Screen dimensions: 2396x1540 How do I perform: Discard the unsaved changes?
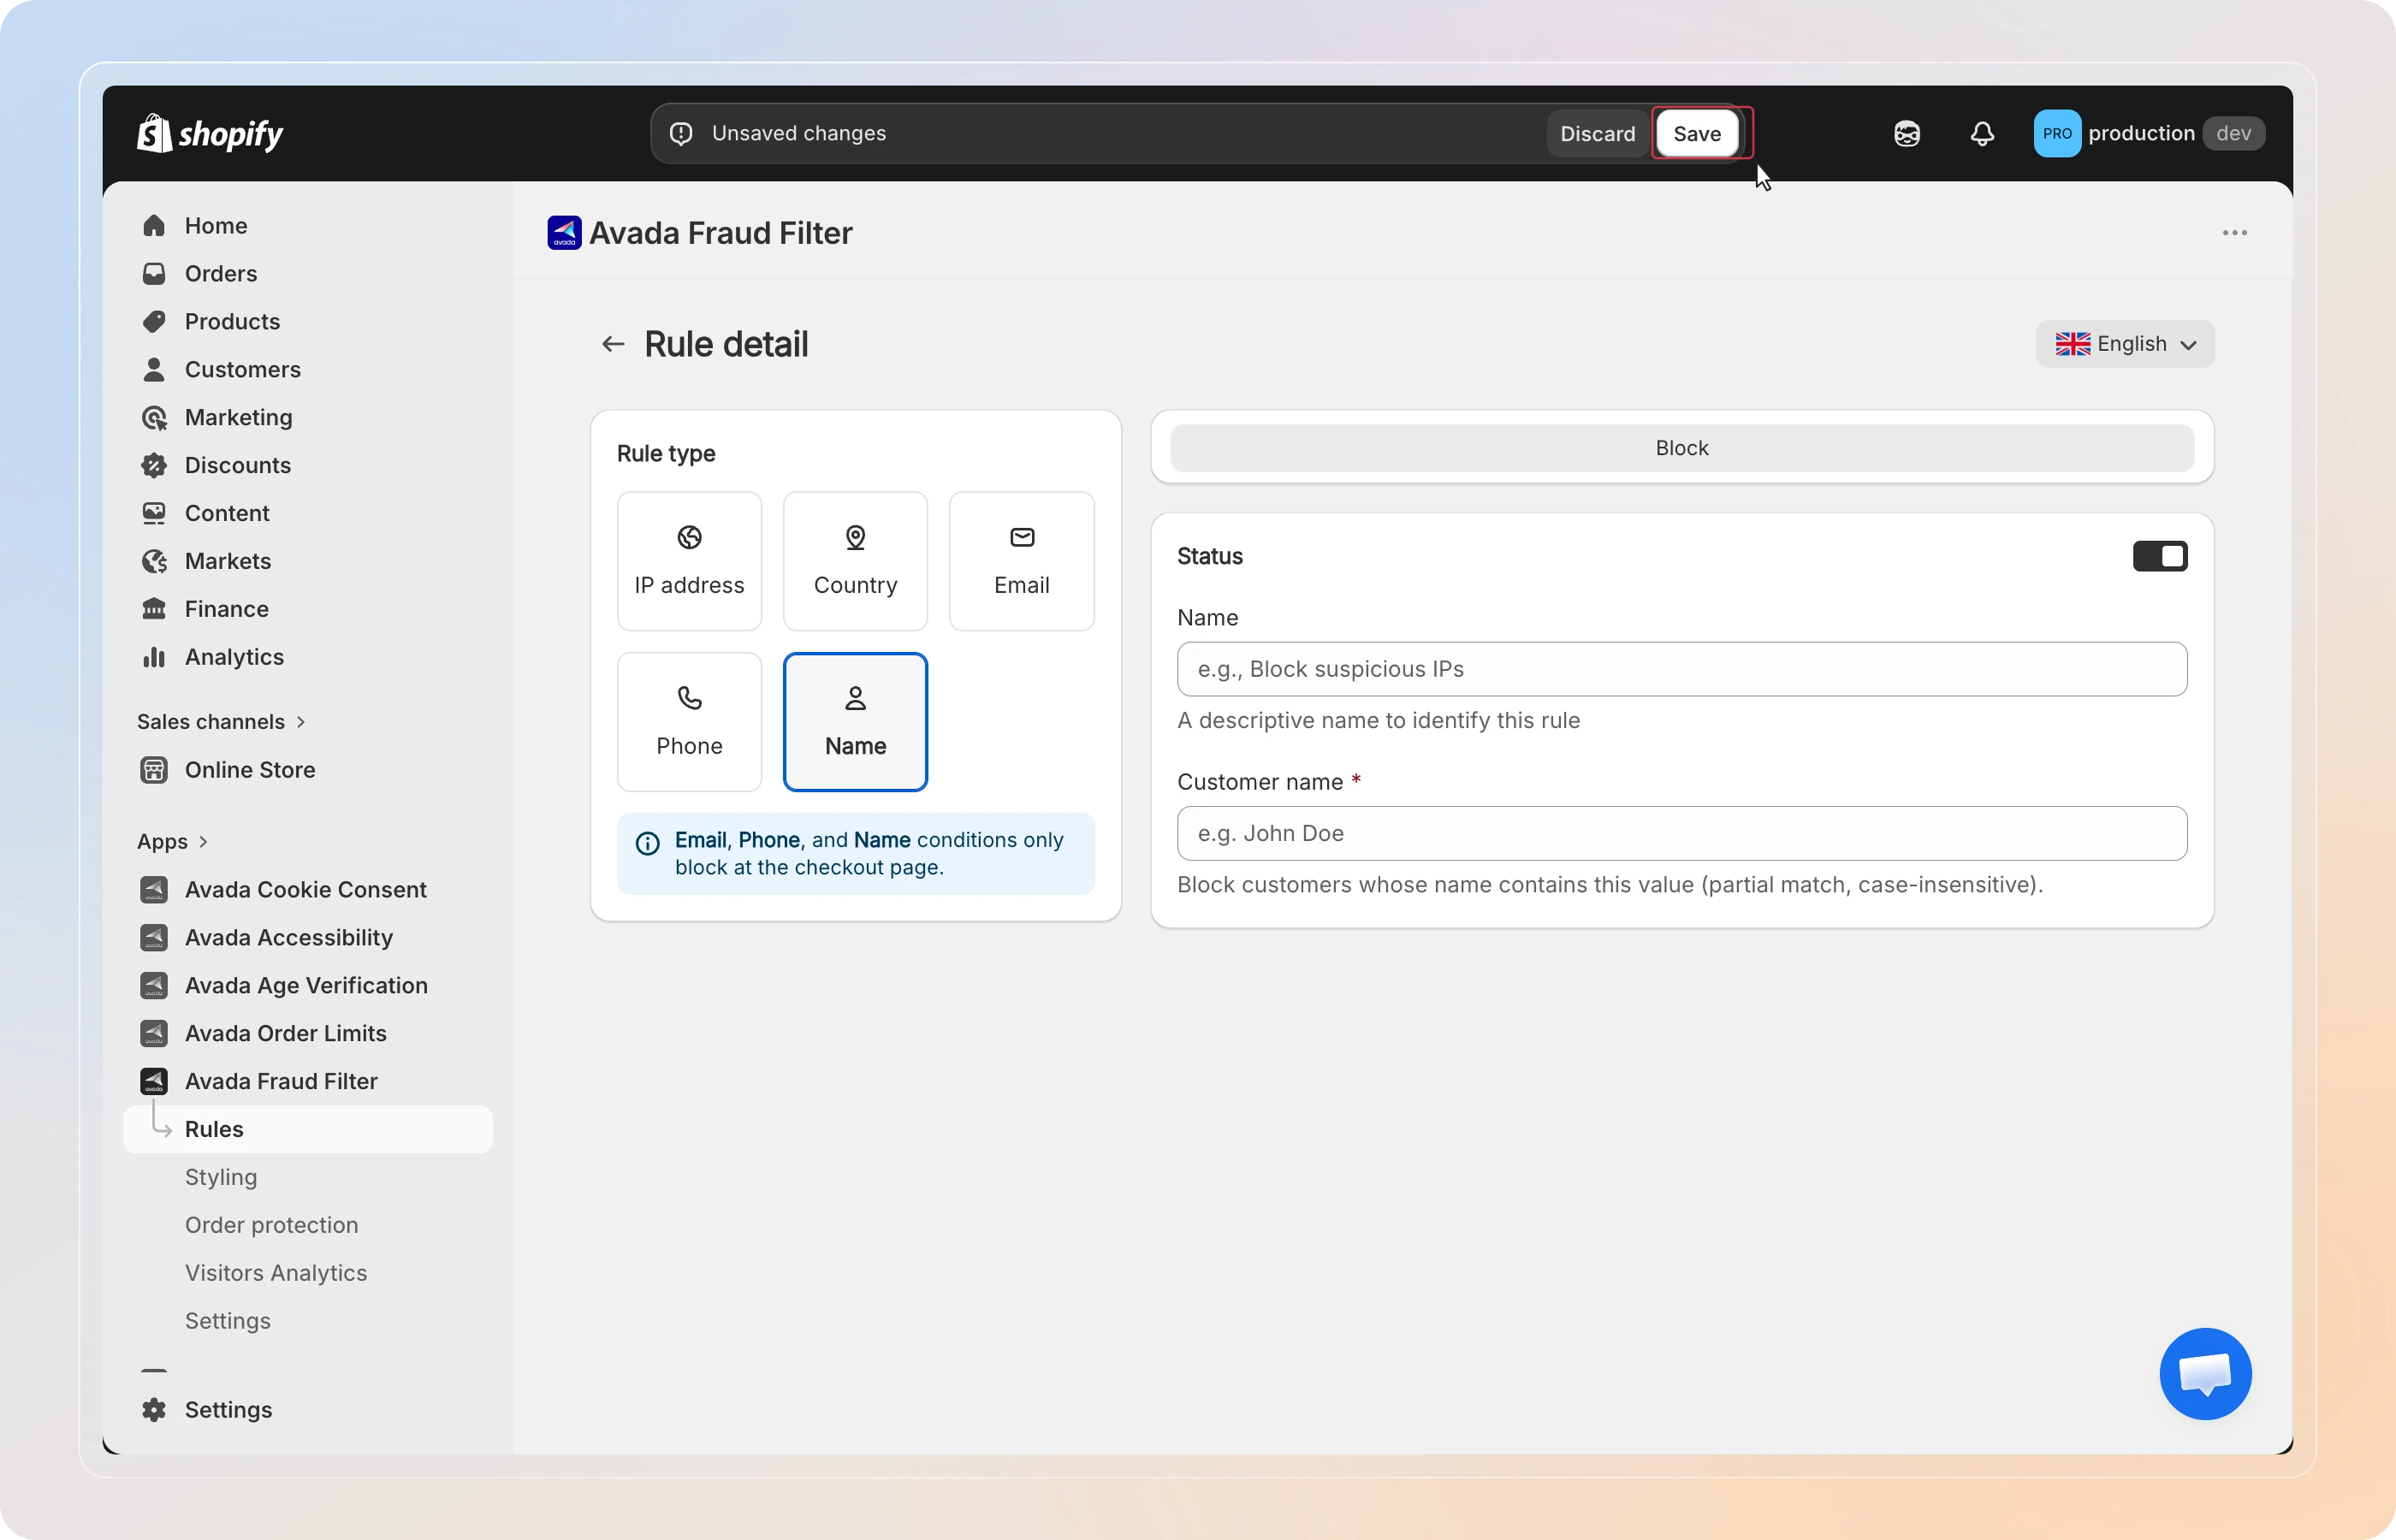point(1597,133)
